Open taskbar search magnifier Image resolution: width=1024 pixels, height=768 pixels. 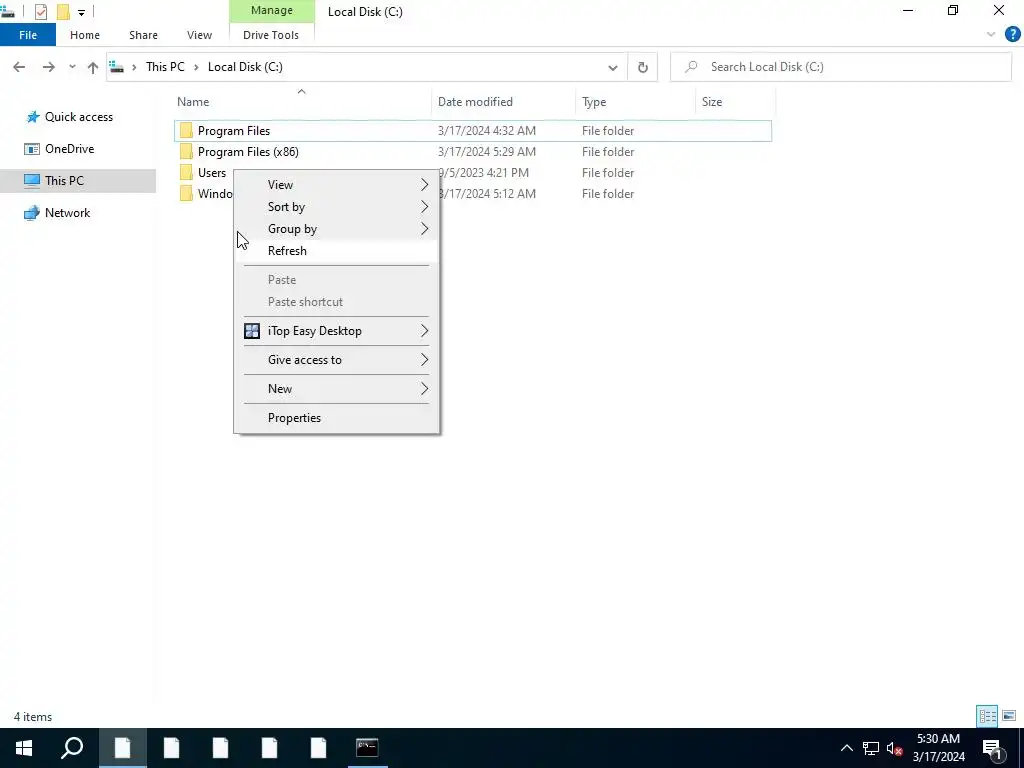[x=72, y=748]
